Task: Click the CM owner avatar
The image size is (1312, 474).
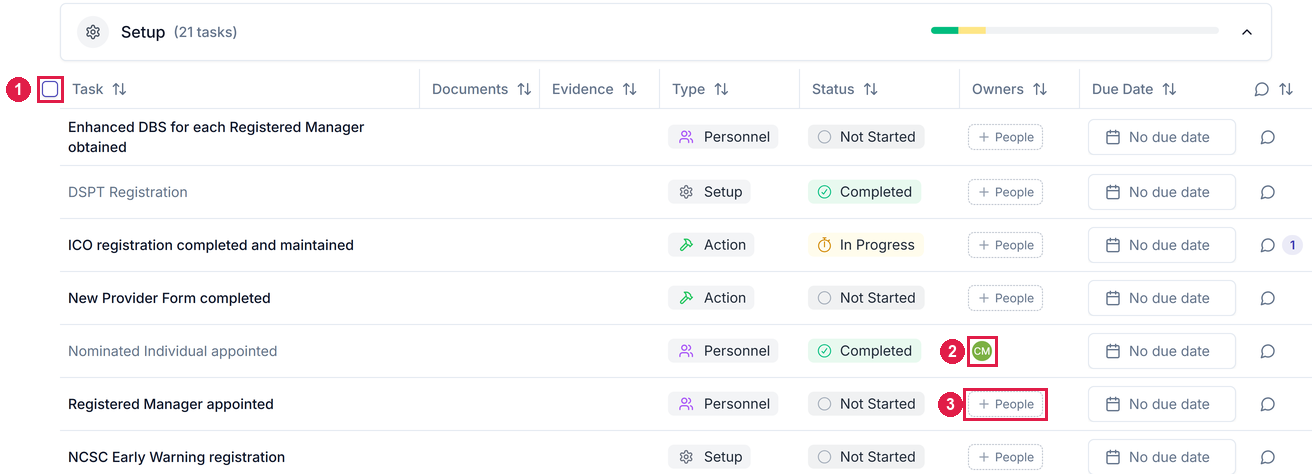Action: 982,351
